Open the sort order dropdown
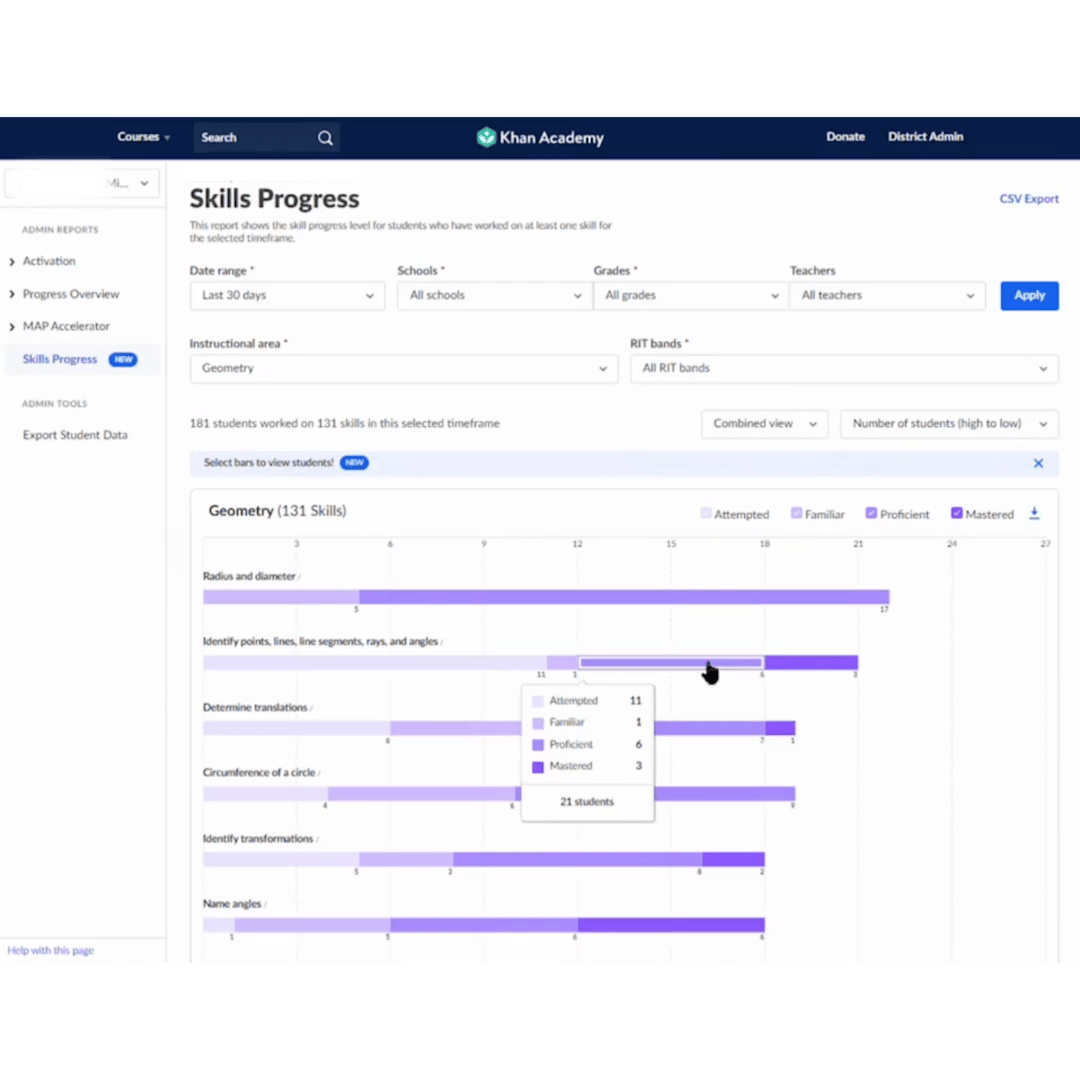Image resolution: width=1080 pixels, height=1080 pixels. (949, 424)
